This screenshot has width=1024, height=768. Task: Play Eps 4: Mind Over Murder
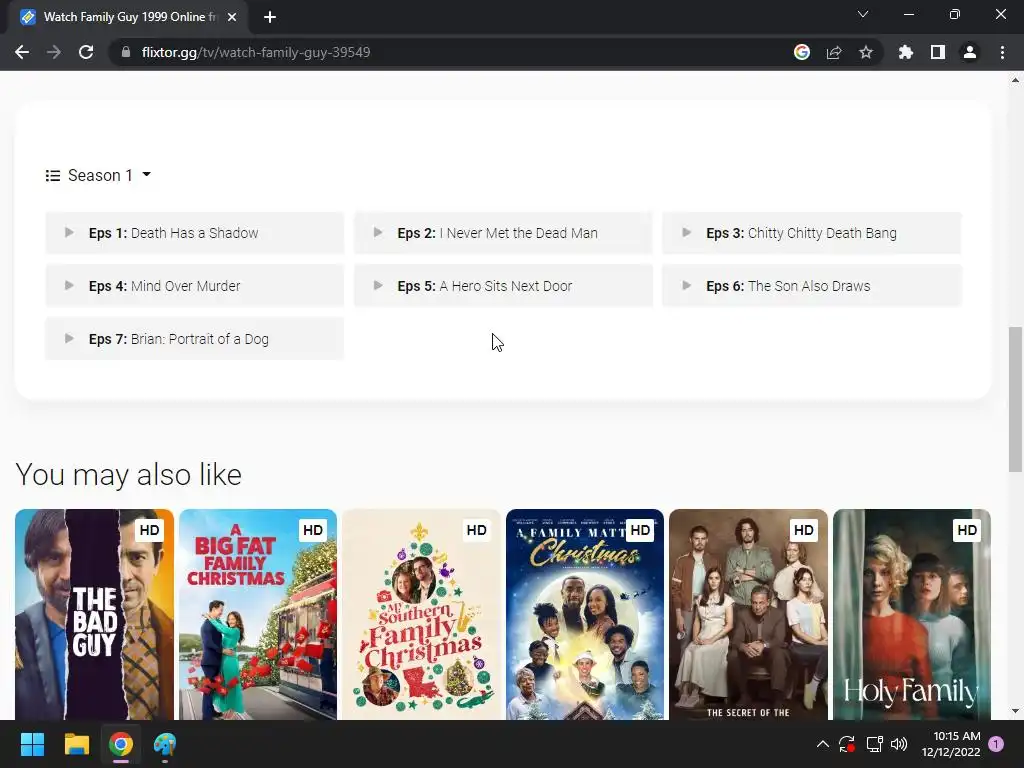click(195, 285)
